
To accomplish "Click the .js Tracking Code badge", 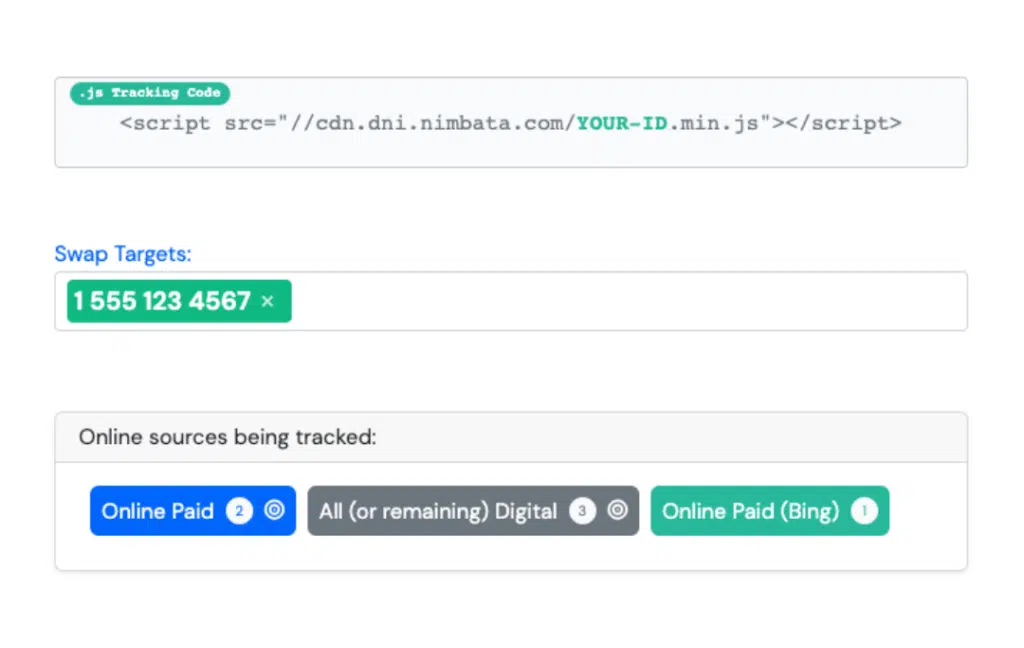I will pos(150,93).
